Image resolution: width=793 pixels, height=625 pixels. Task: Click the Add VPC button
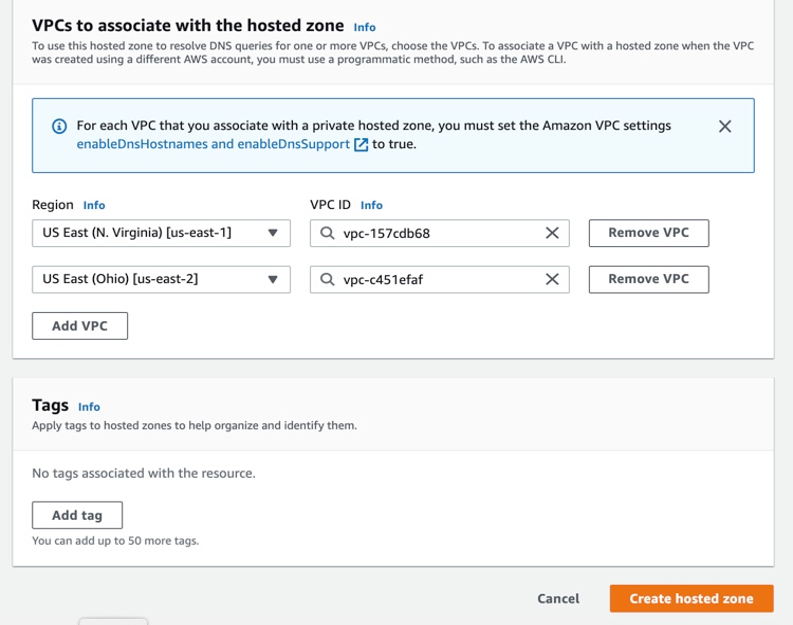pyautogui.click(x=80, y=326)
